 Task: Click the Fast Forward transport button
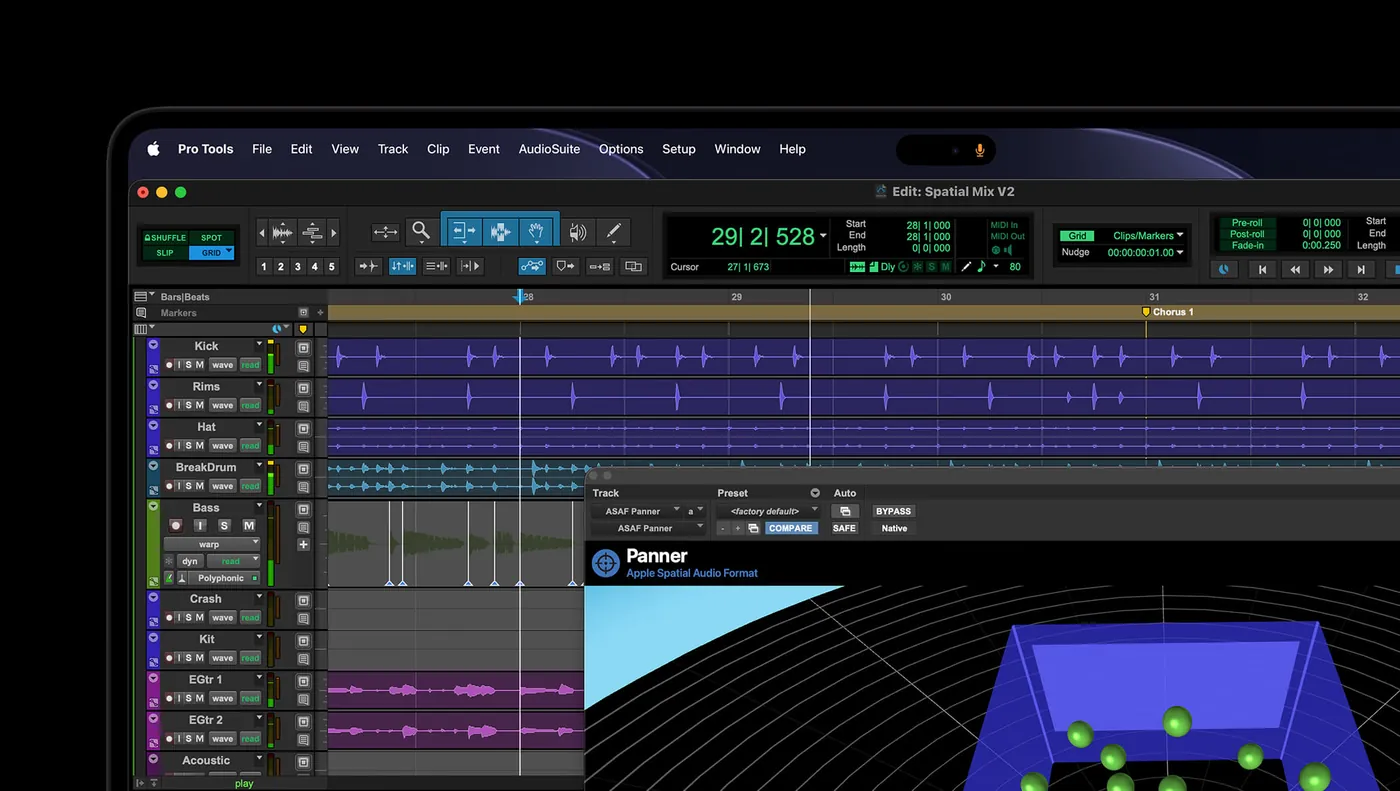click(x=1328, y=269)
